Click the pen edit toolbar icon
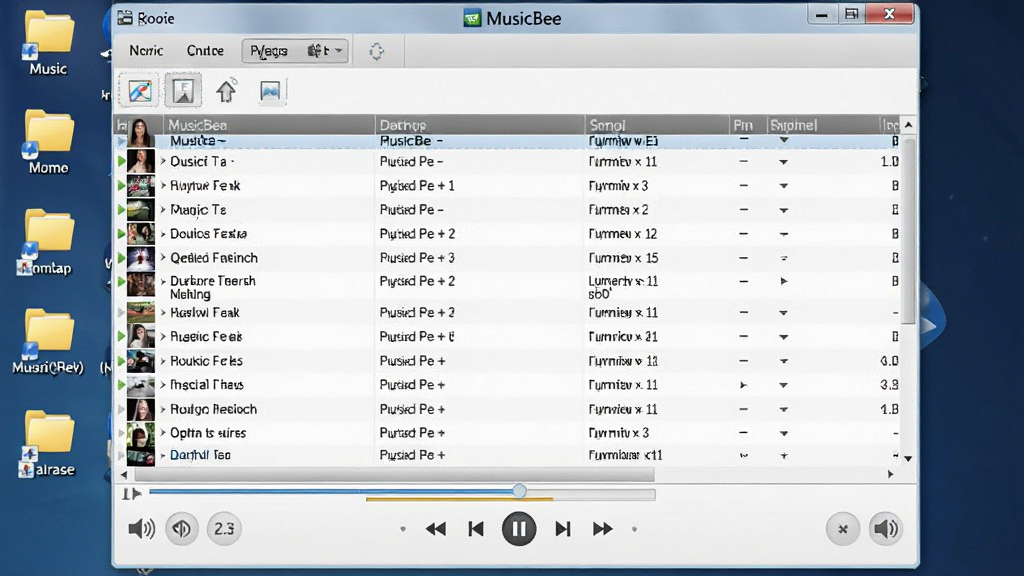 (x=140, y=91)
